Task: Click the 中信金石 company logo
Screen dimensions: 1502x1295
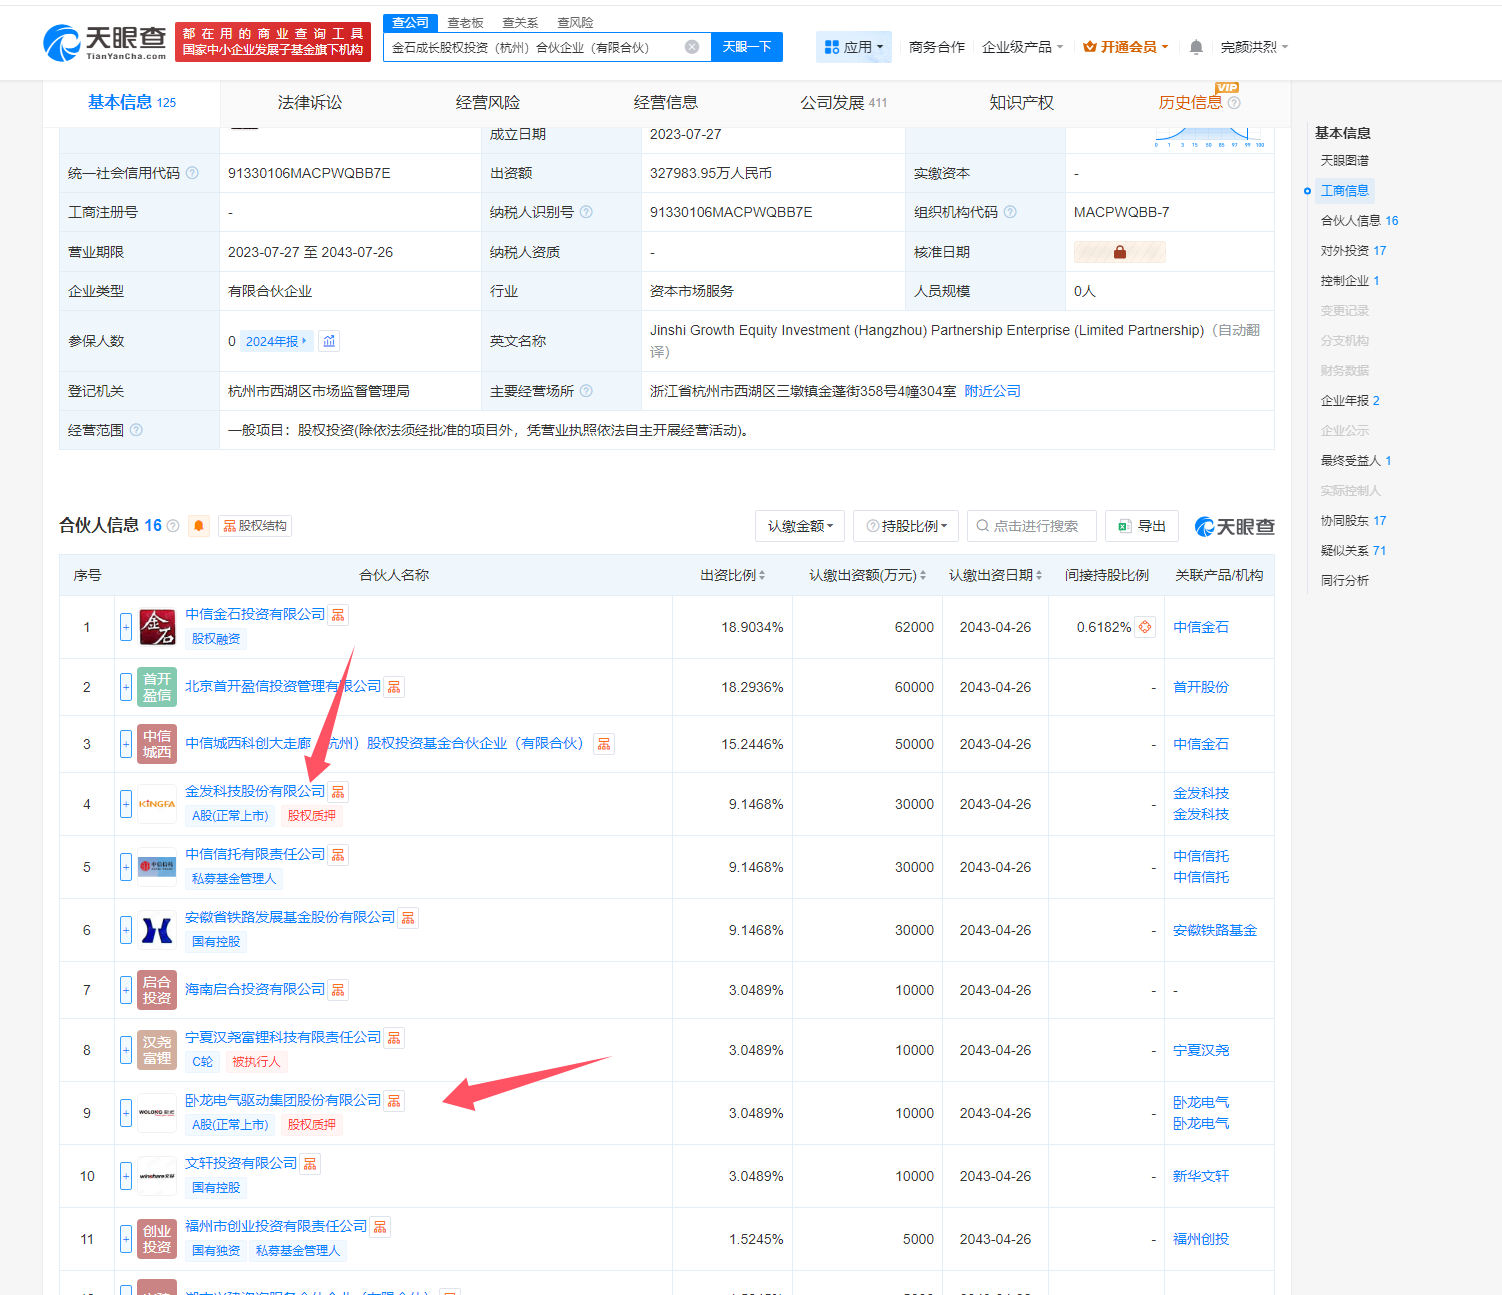Action: pos(157,627)
